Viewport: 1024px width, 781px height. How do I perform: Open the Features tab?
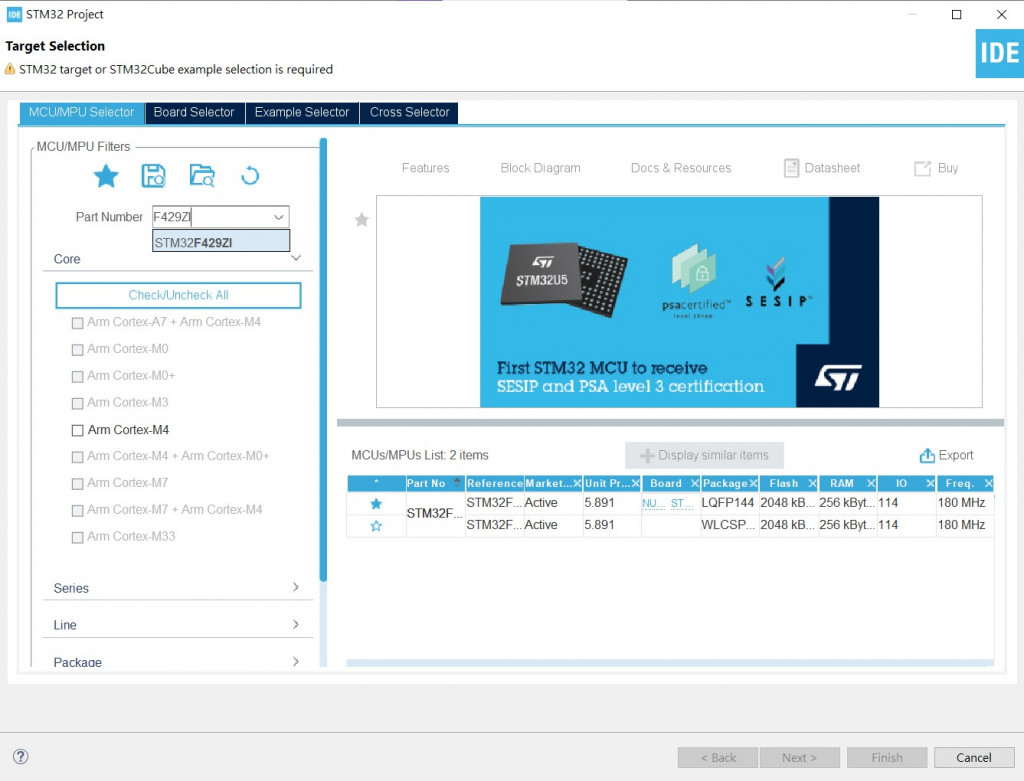(x=426, y=168)
